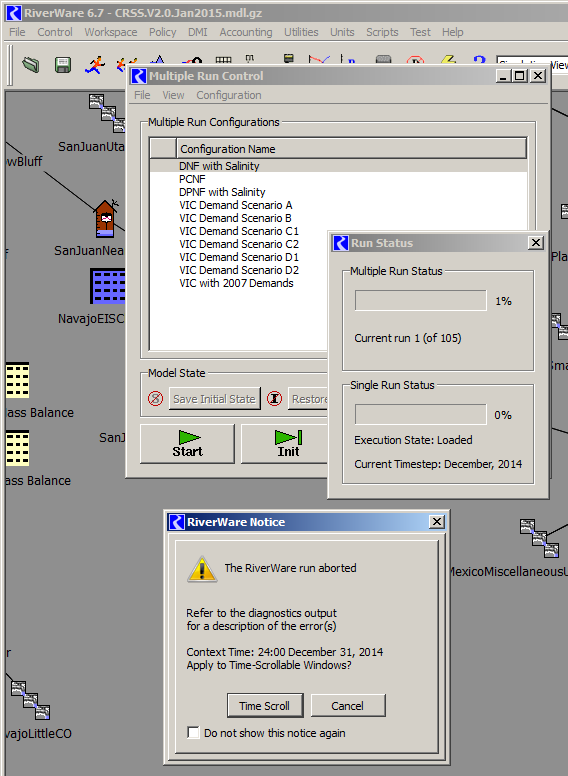
Task: Open File menu in Multiple Run Control
Action: (142, 95)
